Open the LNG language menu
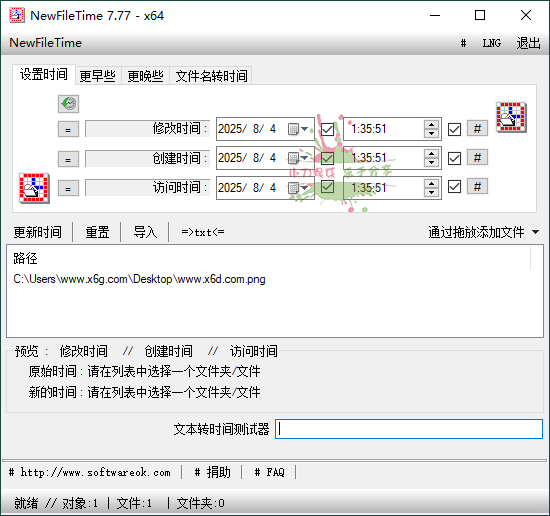Image resolution: width=550 pixels, height=516 pixels. point(491,43)
